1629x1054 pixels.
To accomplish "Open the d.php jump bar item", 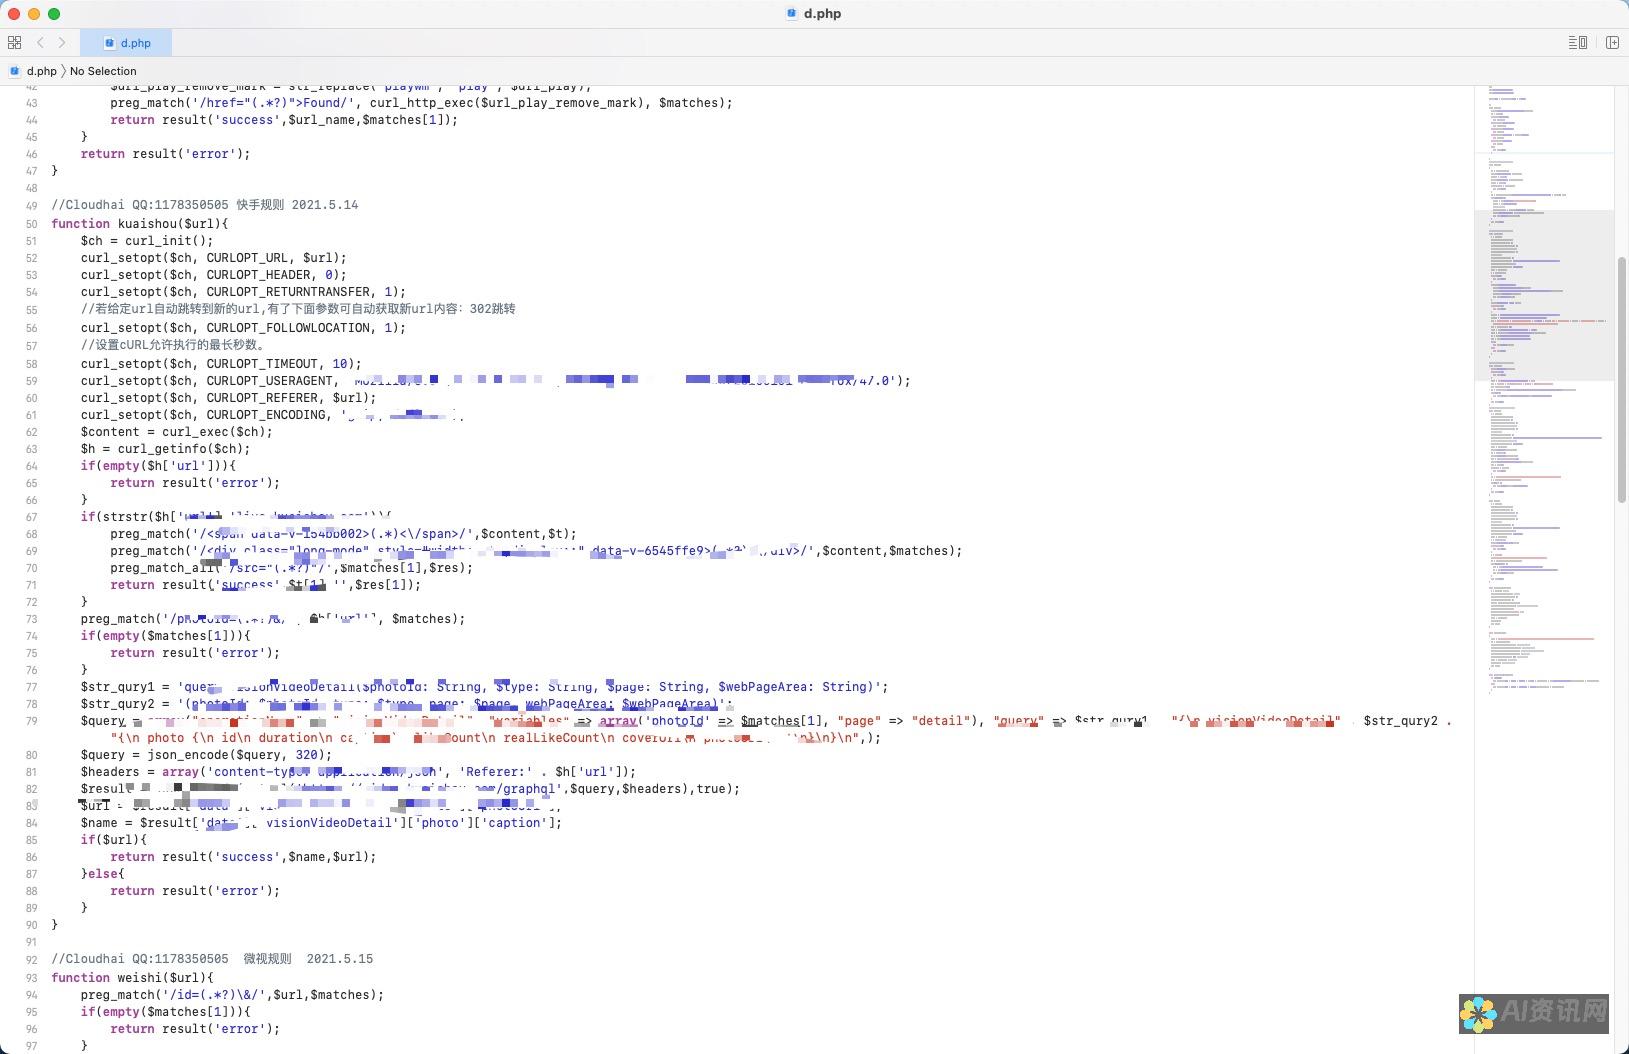I will [x=41, y=71].
